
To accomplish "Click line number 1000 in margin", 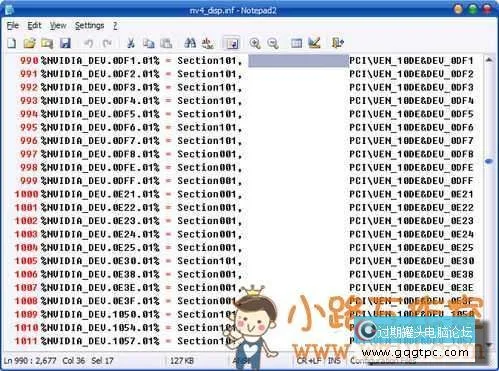I will coord(26,194).
